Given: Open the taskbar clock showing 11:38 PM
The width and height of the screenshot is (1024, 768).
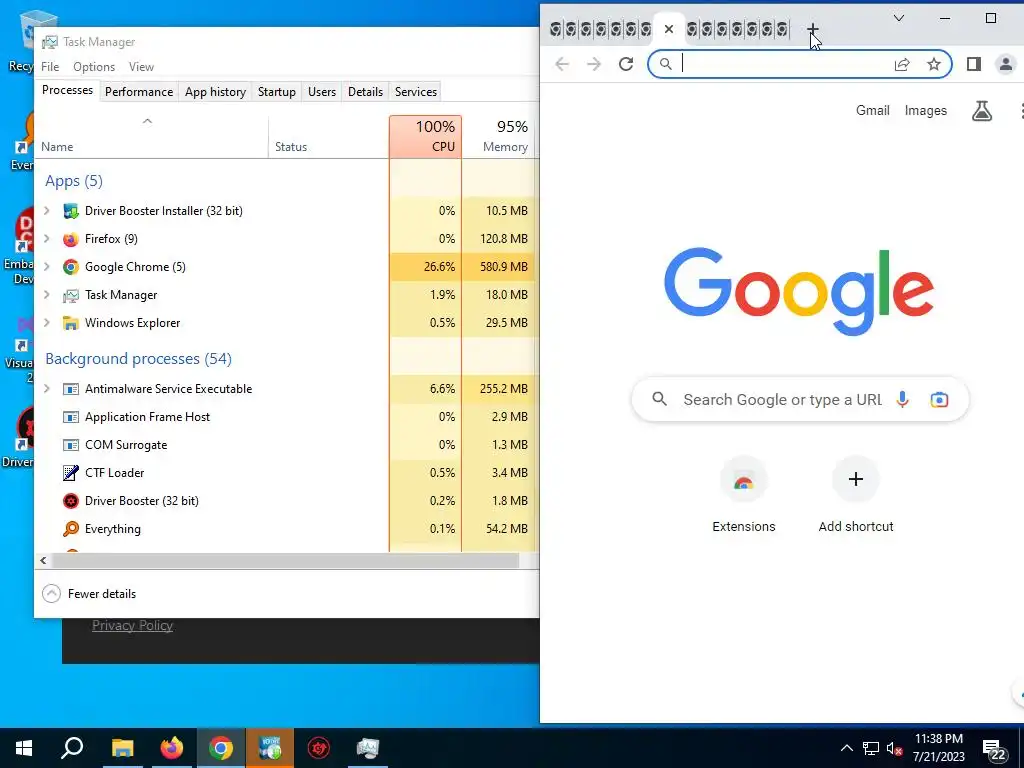Looking at the screenshot, I should (938, 748).
